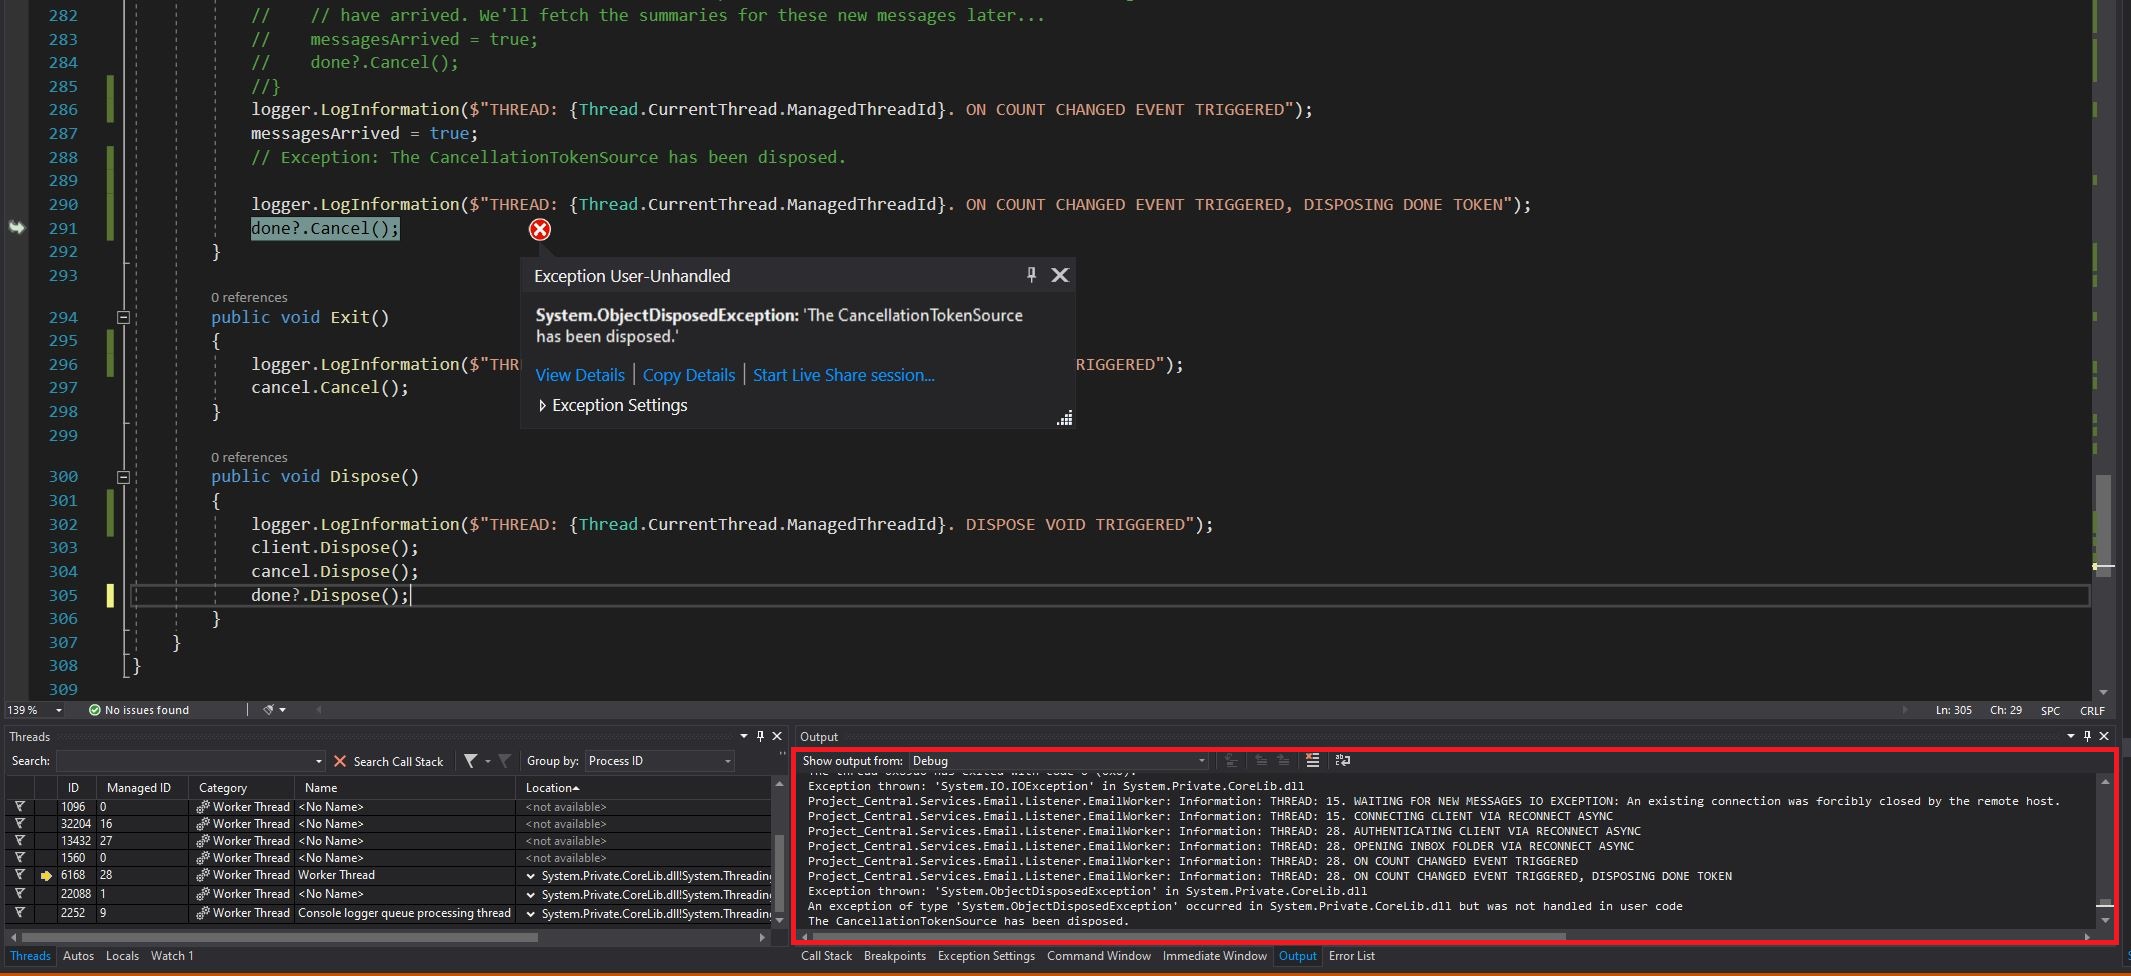The width and height of the screenshot is (2131, 976).
Task: Open the Show output from Debug dropdown
Action: tap(1202, 761)
